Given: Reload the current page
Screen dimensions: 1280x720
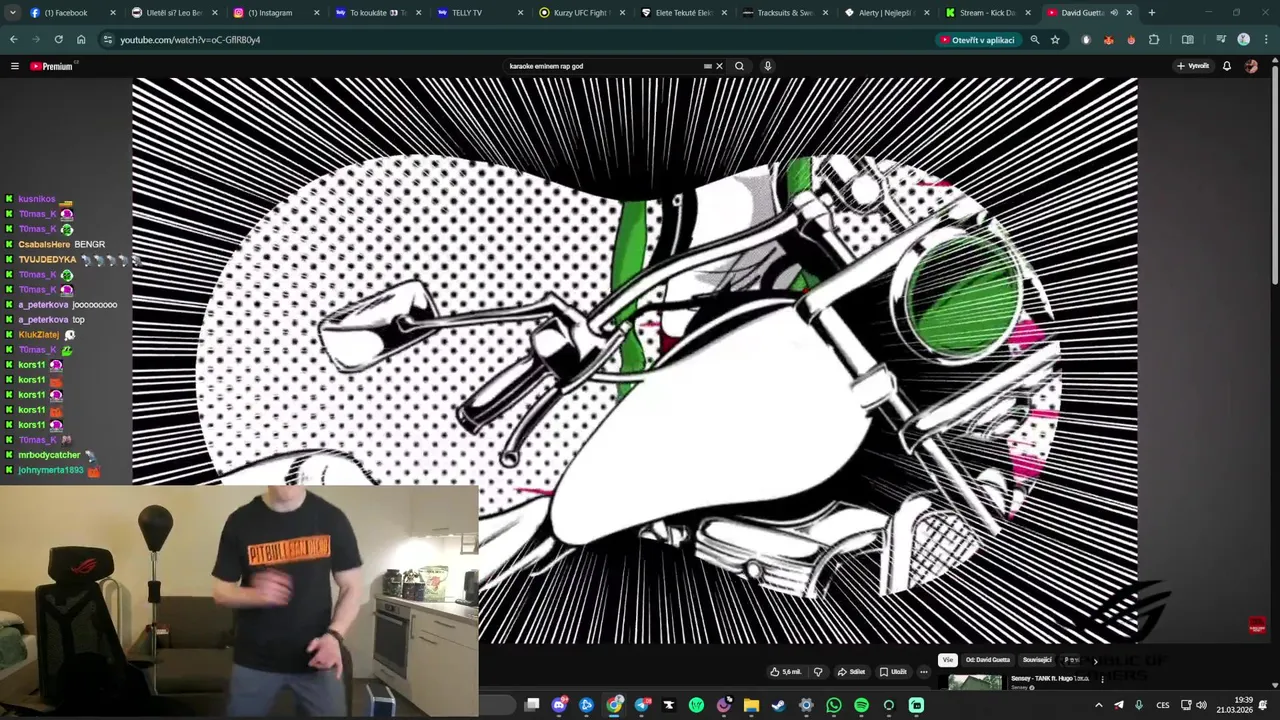Looking at the screenshot, I should [x=59, y=40].
